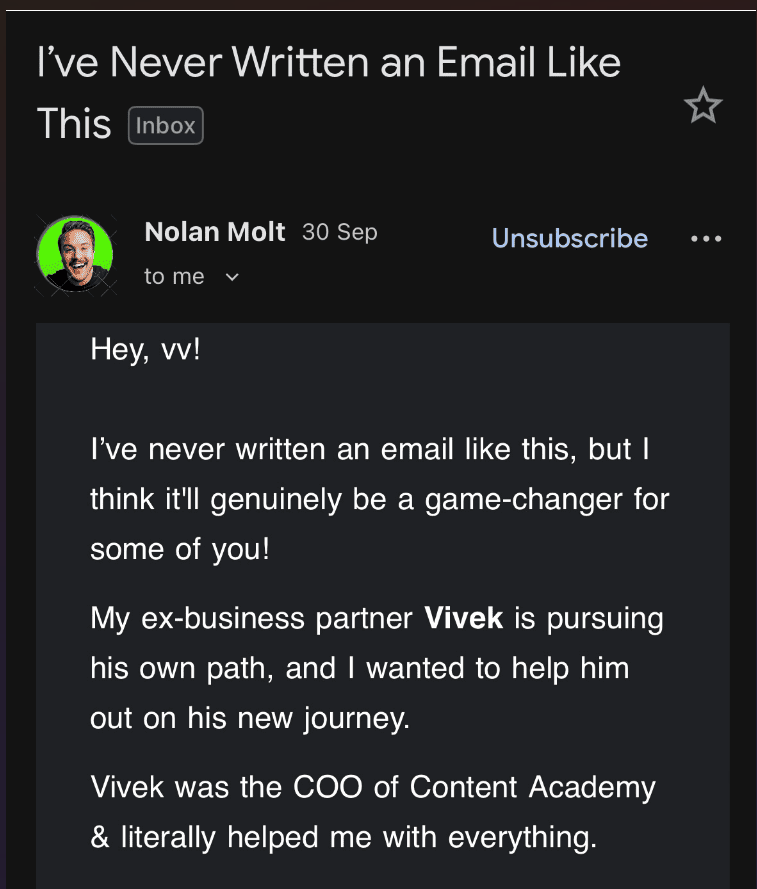Click the line starting 'I've never written'
Image resolution: width=757 pixels, height=889 pixels.
[370, 450]
